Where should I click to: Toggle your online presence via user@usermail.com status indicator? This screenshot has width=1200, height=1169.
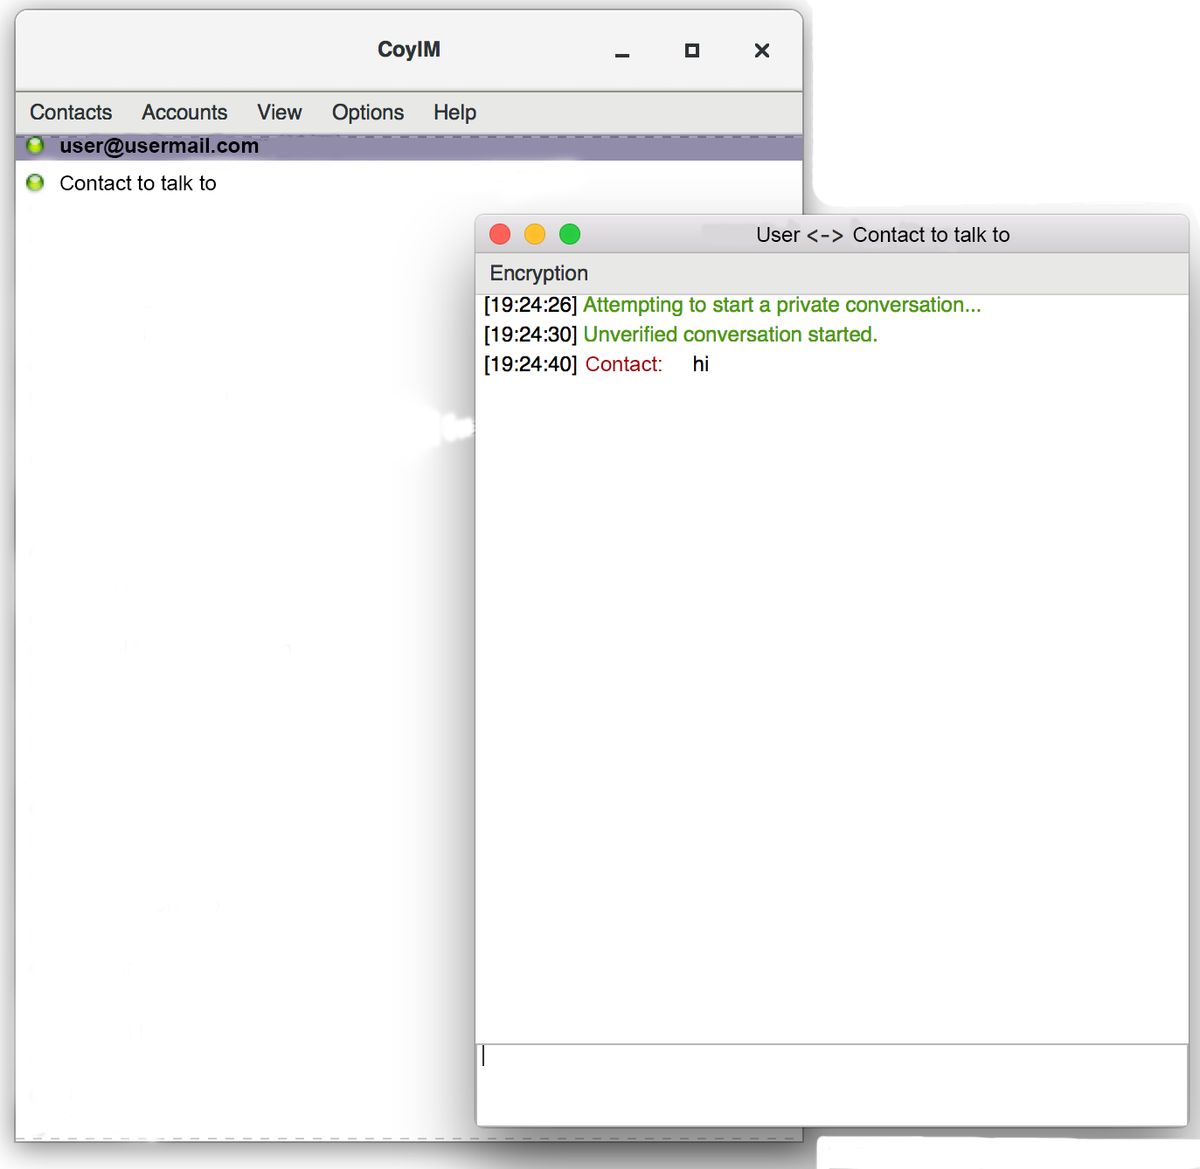click(36, 145)
